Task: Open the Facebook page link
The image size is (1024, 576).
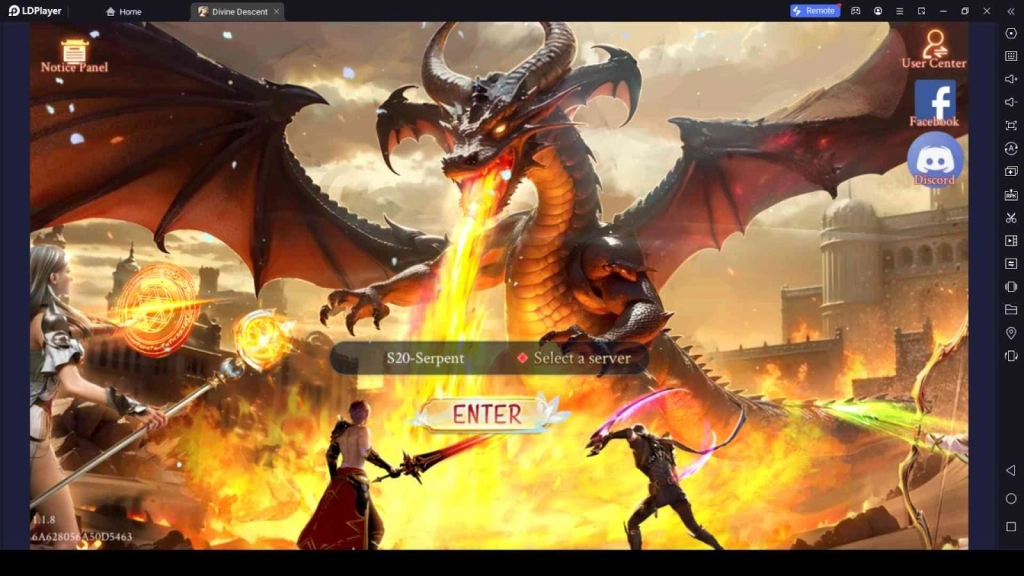Action: pos(934,104)
